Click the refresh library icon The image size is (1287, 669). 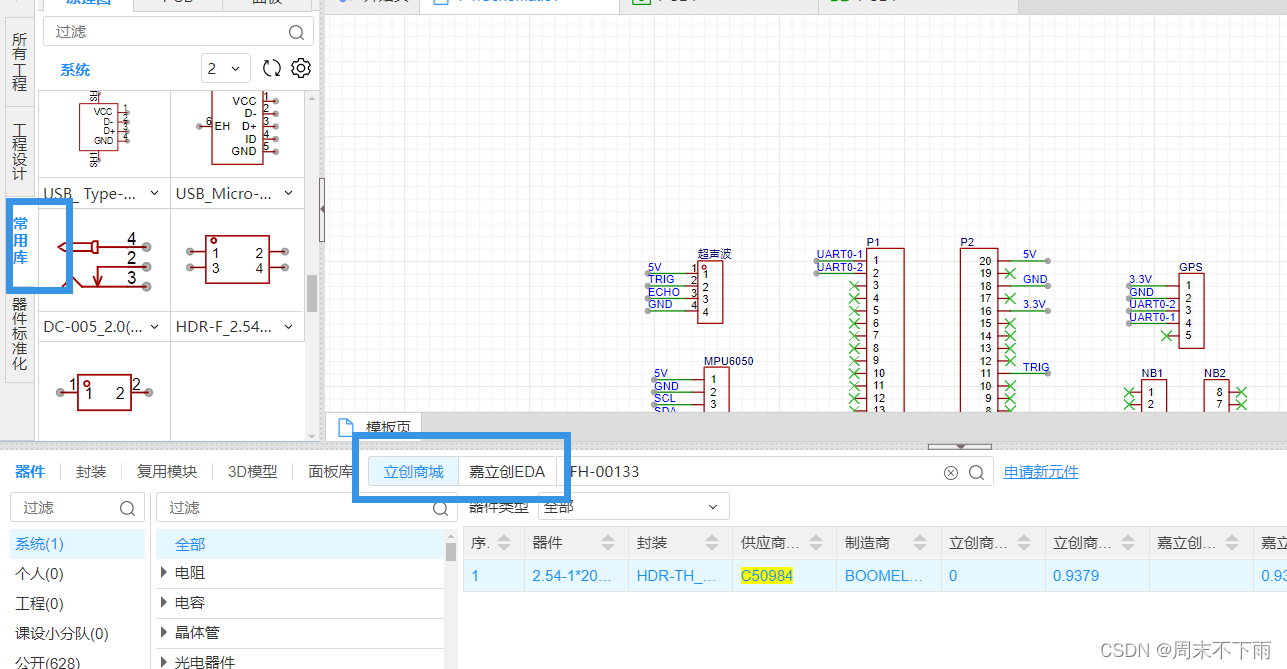tap(272, 68)
